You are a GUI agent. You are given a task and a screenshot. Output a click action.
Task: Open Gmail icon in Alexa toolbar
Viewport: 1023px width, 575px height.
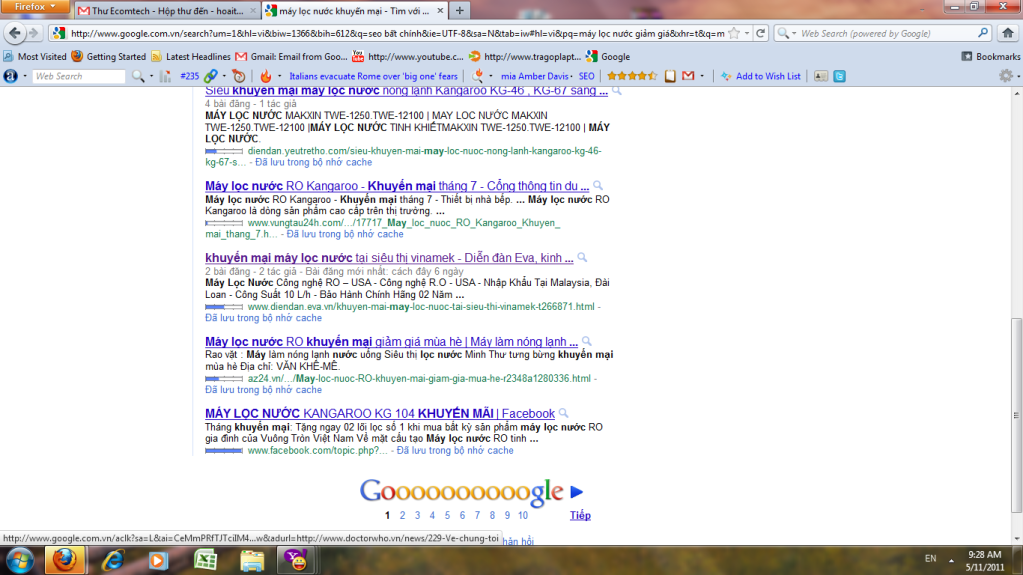[x=688, y=76]
